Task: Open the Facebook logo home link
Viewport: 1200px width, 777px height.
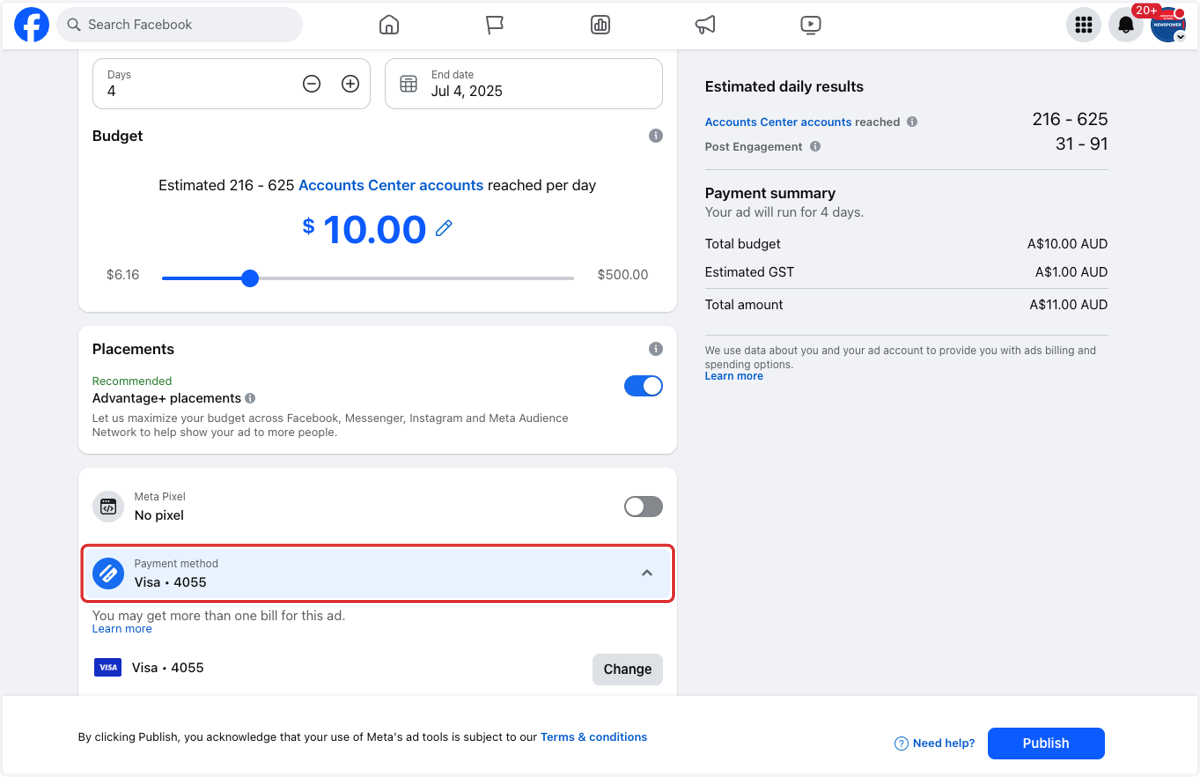Action: 31,25
